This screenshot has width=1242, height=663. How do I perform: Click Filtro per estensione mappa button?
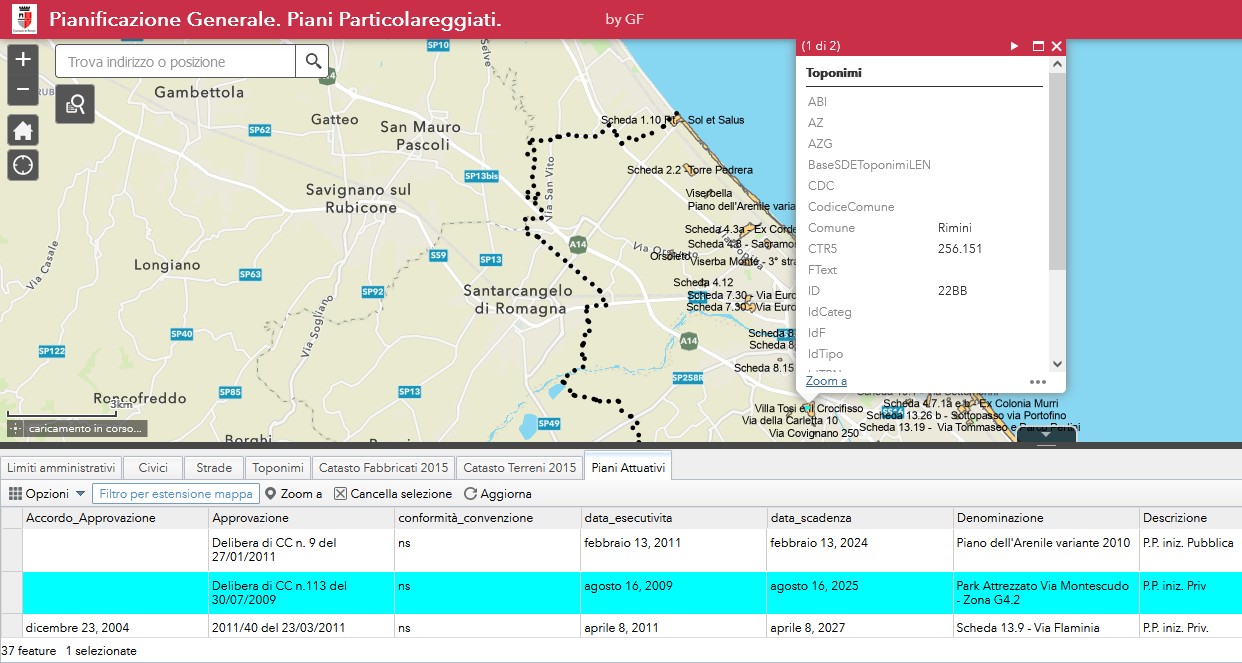[x=176, y=494]
